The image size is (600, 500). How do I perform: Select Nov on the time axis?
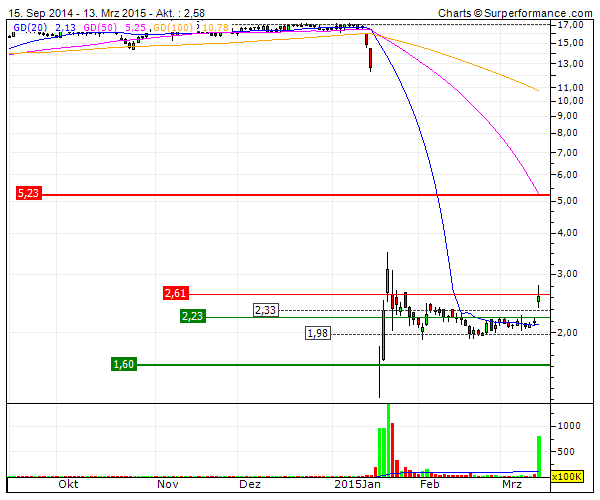click(x=166, y=485)
